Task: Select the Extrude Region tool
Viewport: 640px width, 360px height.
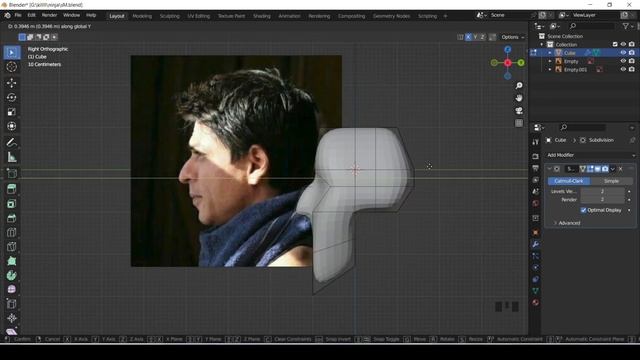Action: [11, 189]
